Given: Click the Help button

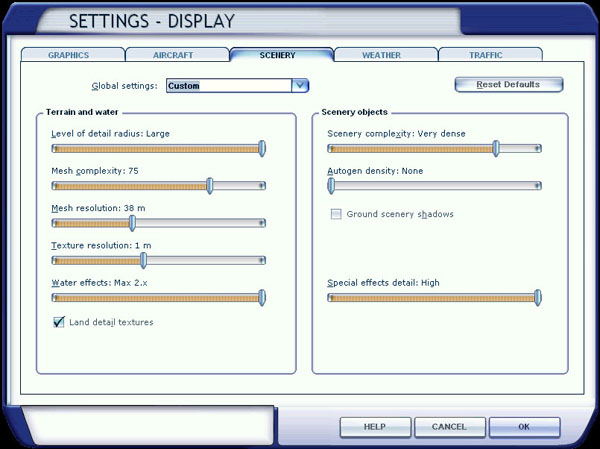Looking at the screenshot, I should (x=375, y=427).
